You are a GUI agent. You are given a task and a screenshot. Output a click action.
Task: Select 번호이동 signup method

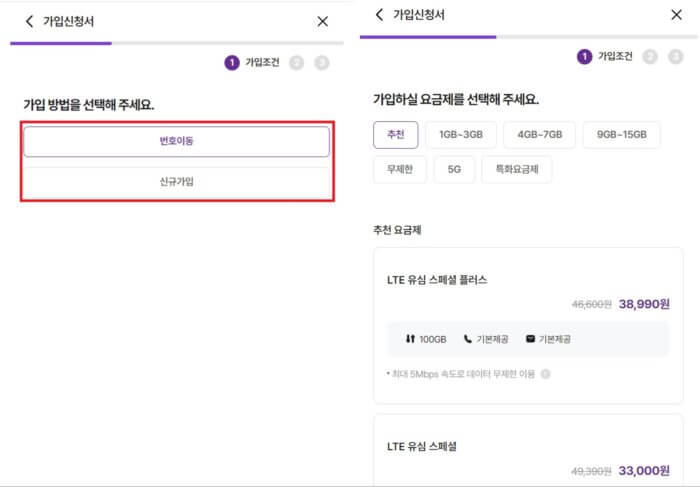click(177, 141)
